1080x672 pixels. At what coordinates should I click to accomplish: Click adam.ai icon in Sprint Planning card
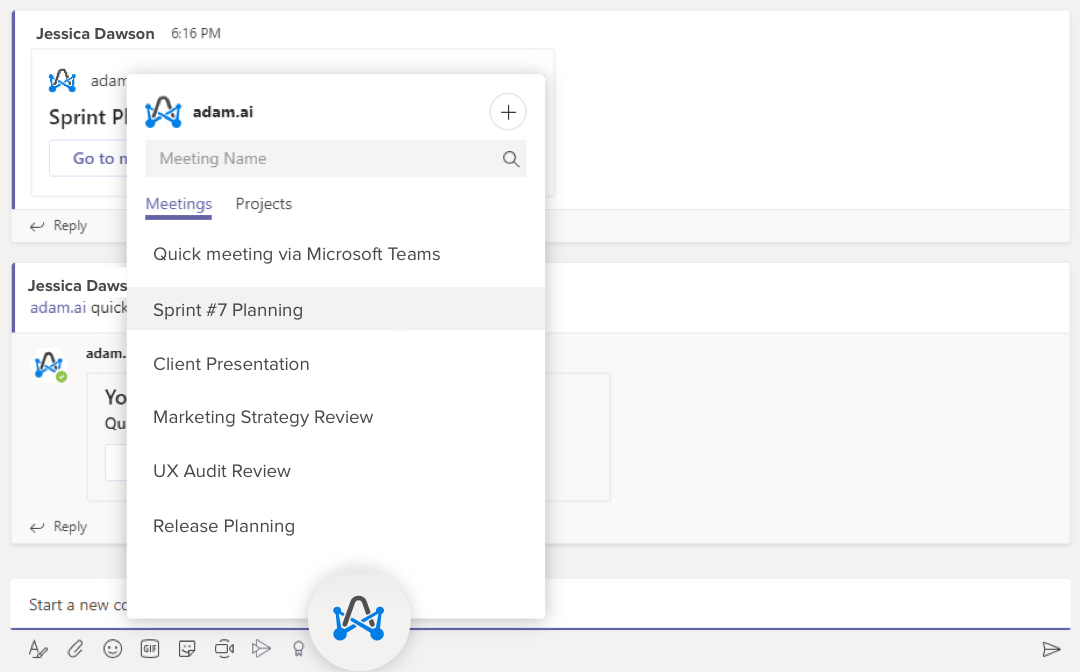(62, 81)
